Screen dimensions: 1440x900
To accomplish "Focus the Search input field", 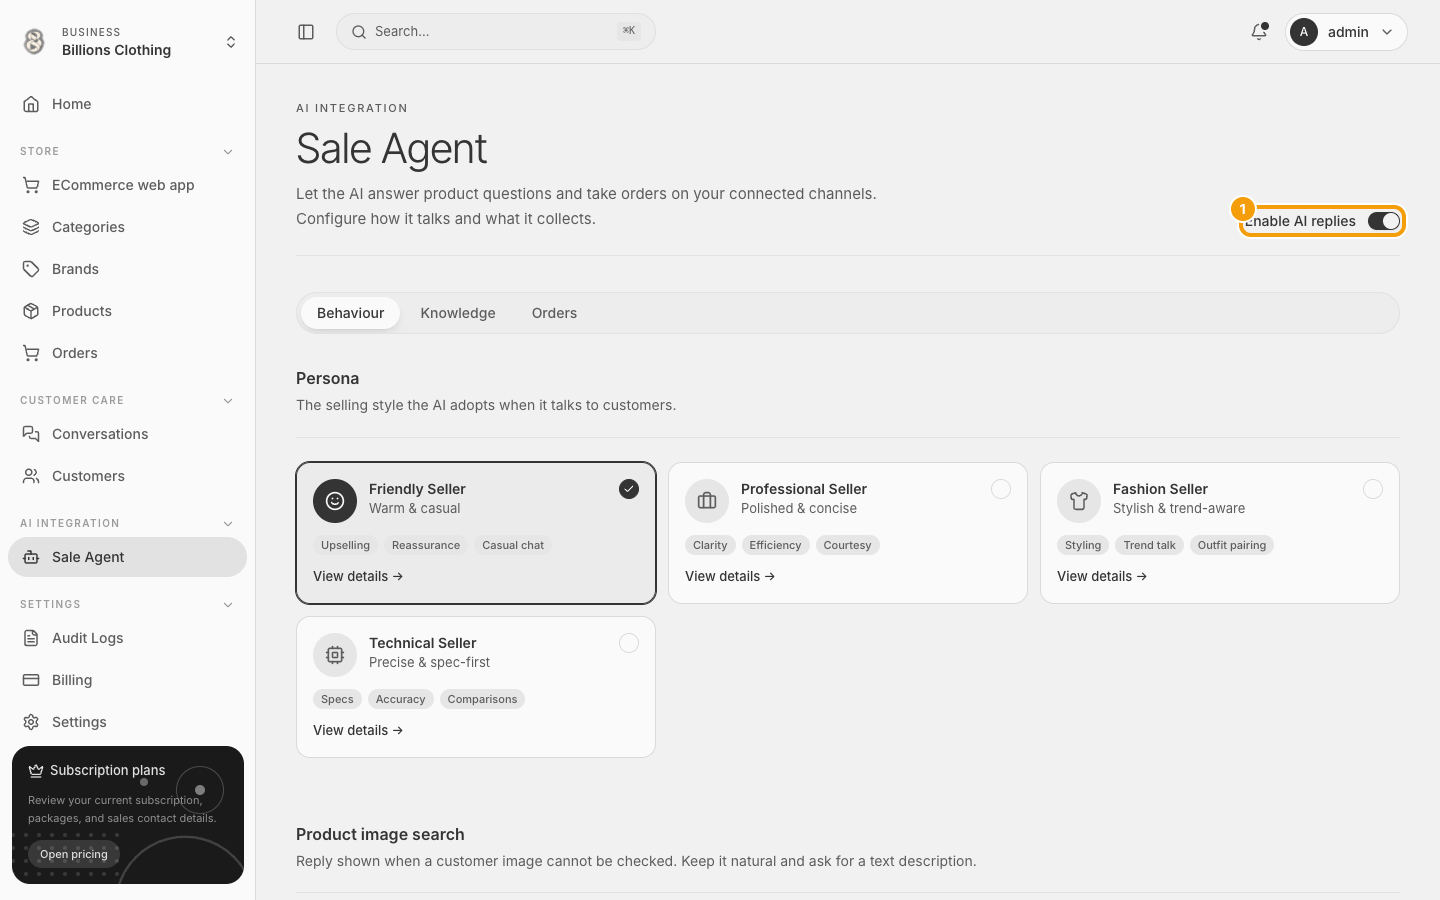I will (496, 32).
